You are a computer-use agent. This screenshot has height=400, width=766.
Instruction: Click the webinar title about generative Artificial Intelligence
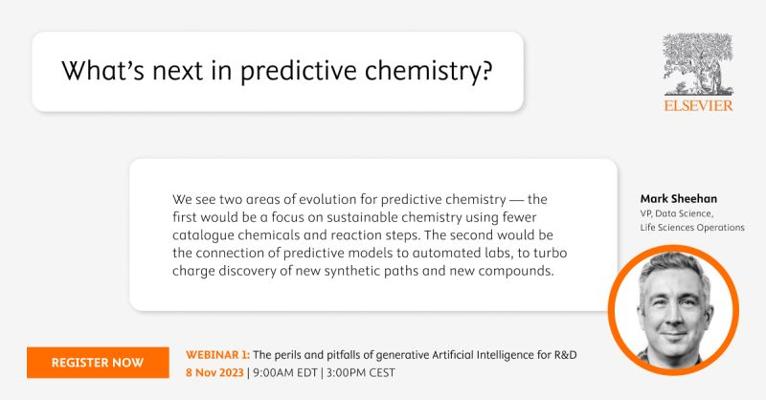pos(415,355)
